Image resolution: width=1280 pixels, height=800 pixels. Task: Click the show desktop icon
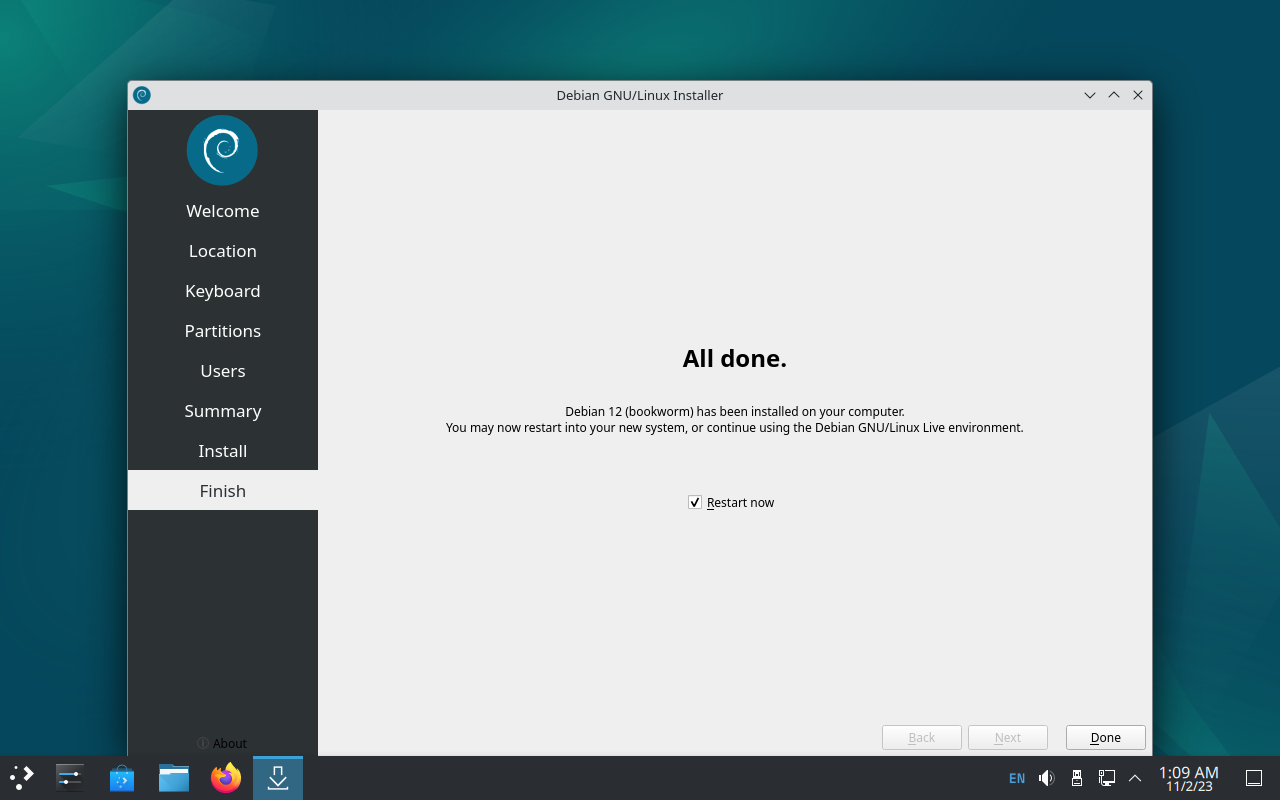coord(1253,778)
